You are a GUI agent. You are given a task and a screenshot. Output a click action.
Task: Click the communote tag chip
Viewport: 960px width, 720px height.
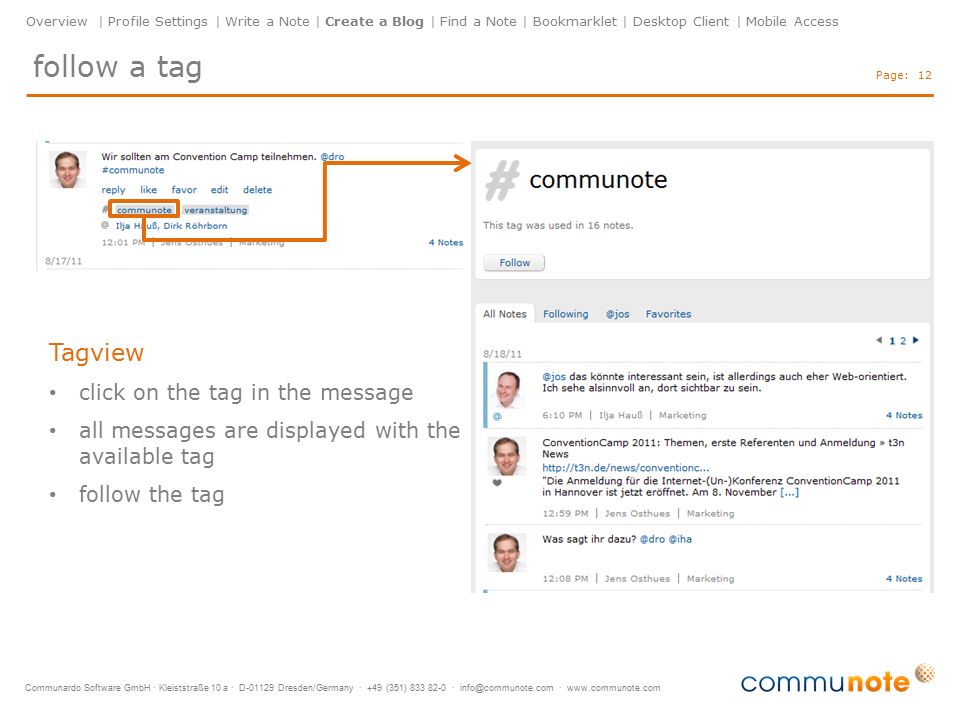pos(144,210)
